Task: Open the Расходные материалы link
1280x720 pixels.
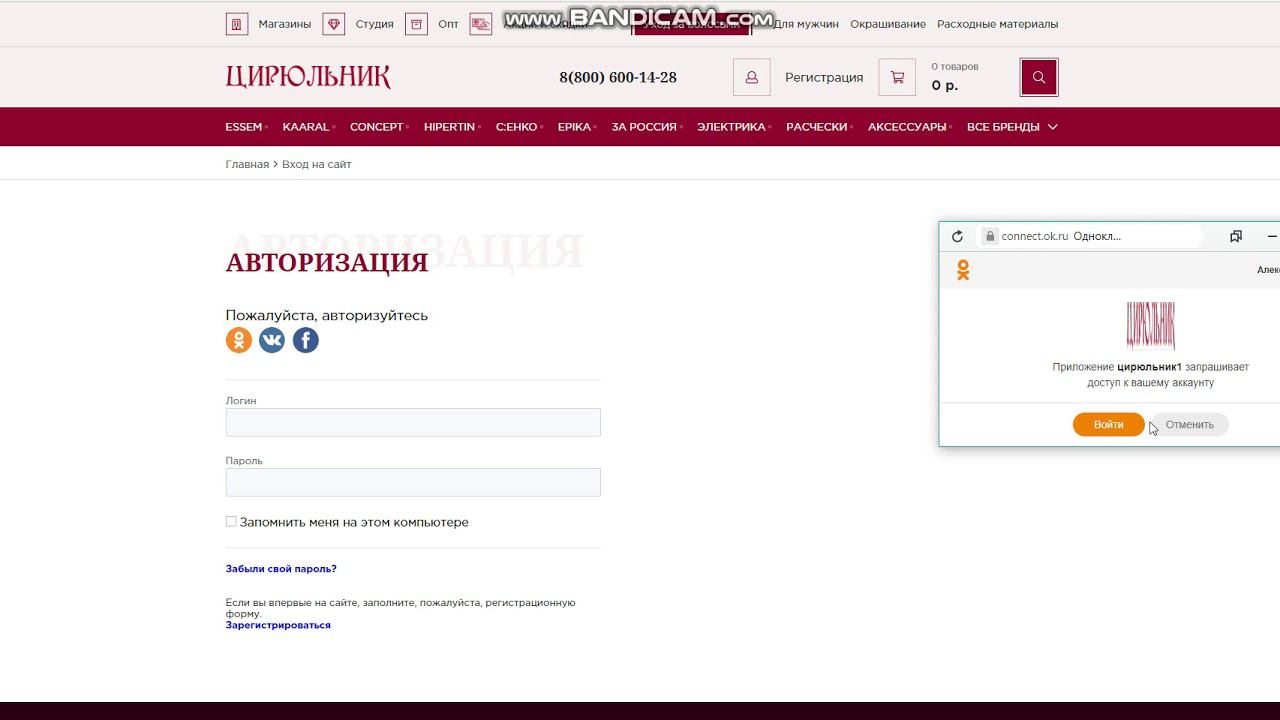Action: pos(998,24)
